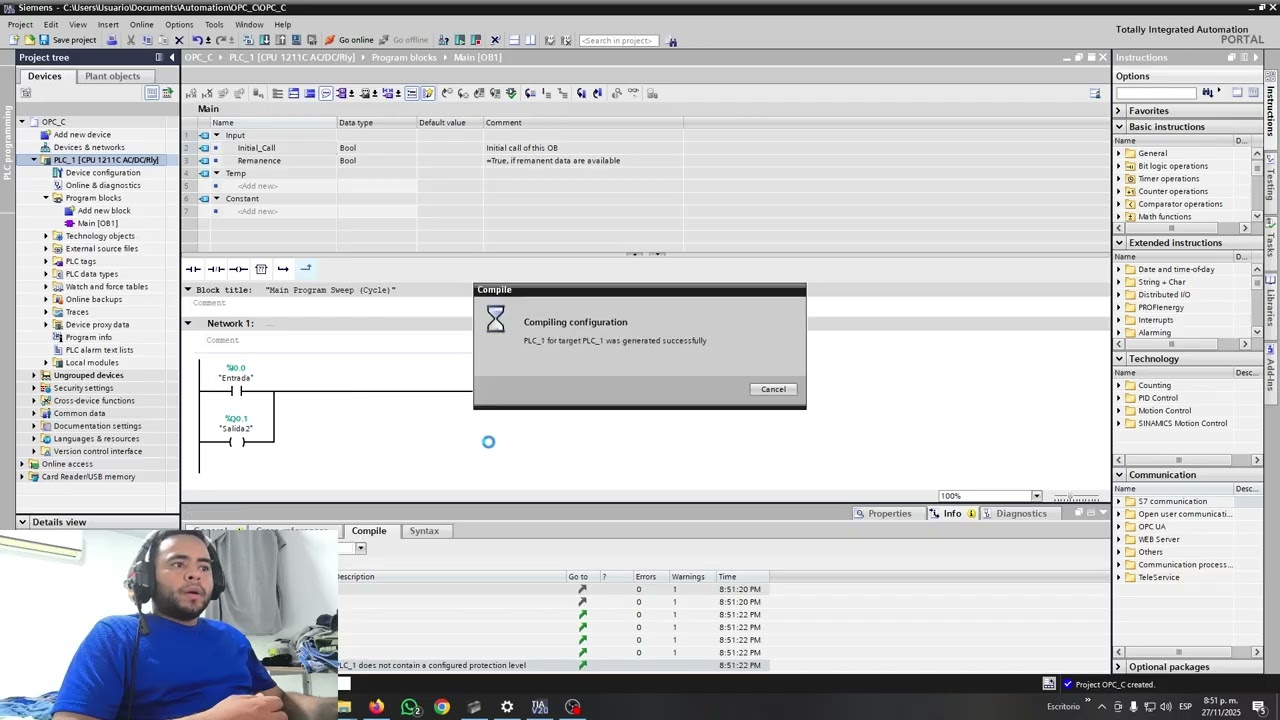This screenshot has height=720, width=1280.
Task: Click the Cut scissors icon
Action: 130,40
